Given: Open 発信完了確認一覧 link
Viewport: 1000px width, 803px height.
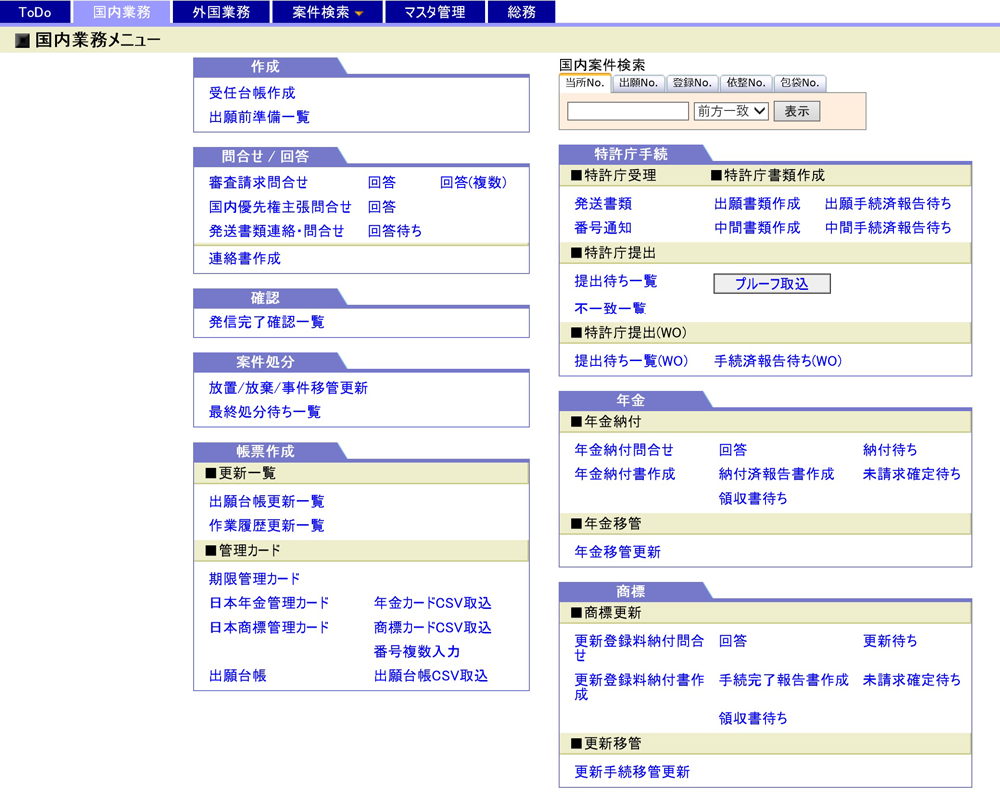Looking at the screenshot, I should tap(267, 323).
